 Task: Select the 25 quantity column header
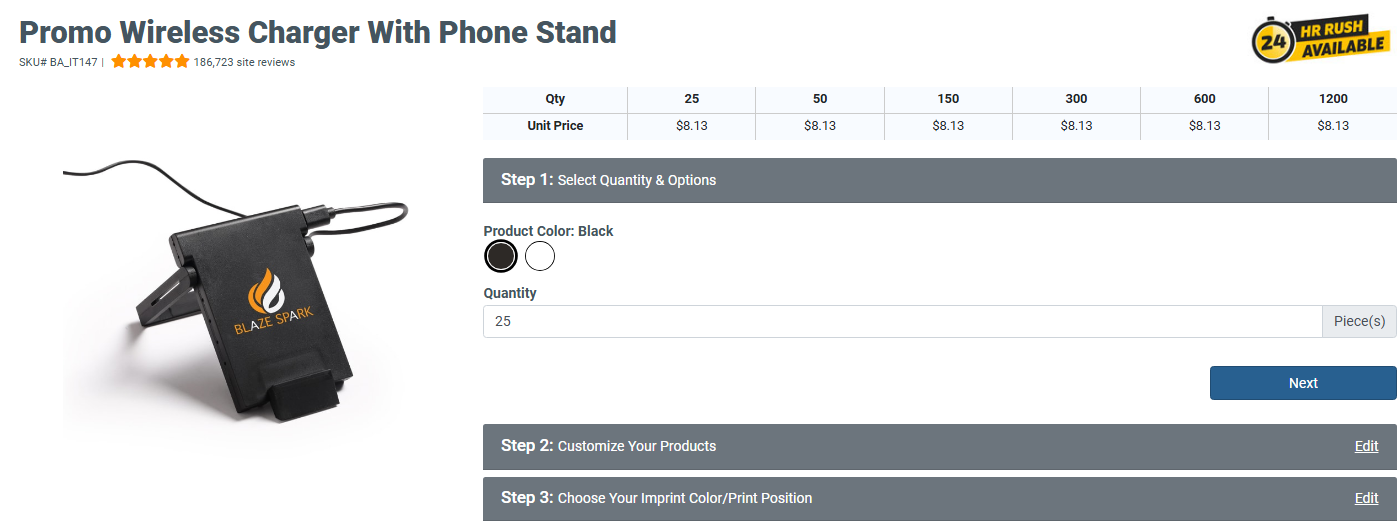coord(692,99)
